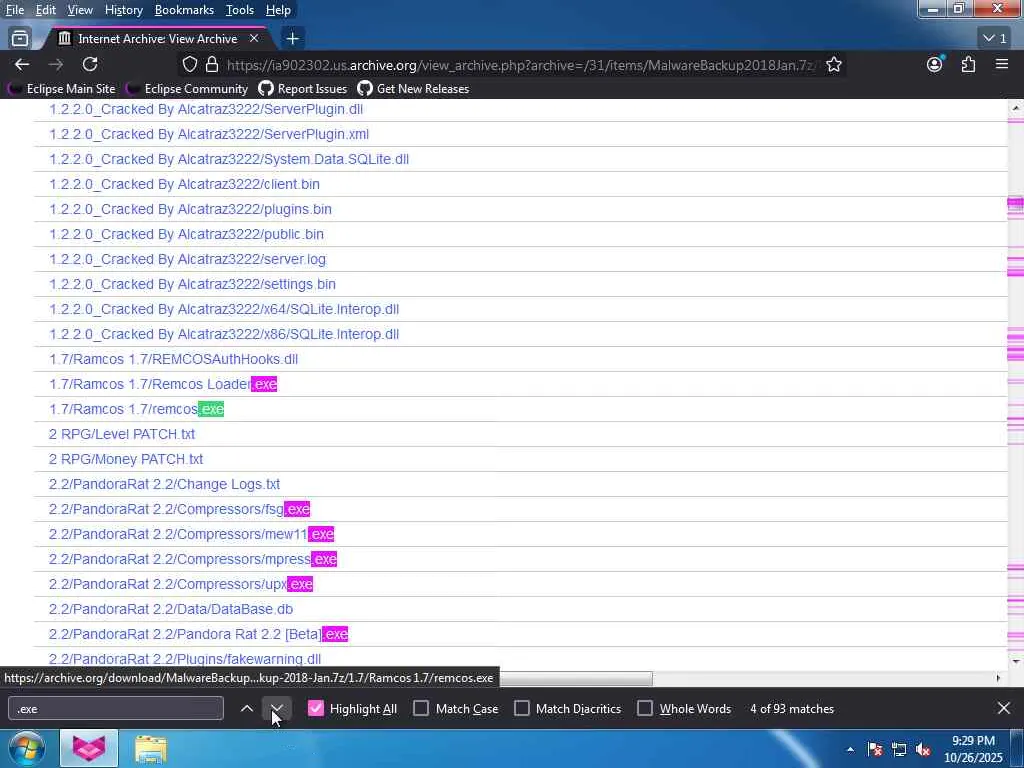Screen dimensions: 1024x768
Task: Click the horizontal scrollbar thumb
Action: pos(576,679)
